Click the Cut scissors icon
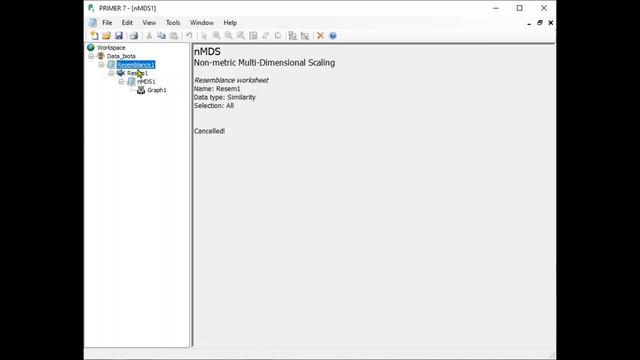 click(149, 36)
